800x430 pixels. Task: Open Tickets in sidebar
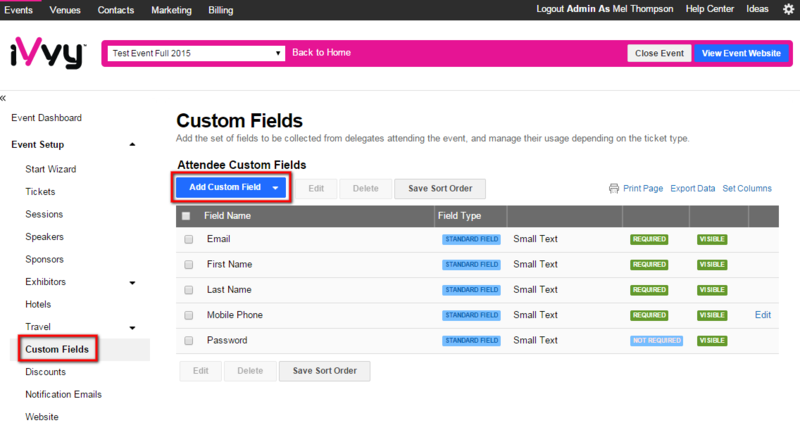[x=40, y=192]
